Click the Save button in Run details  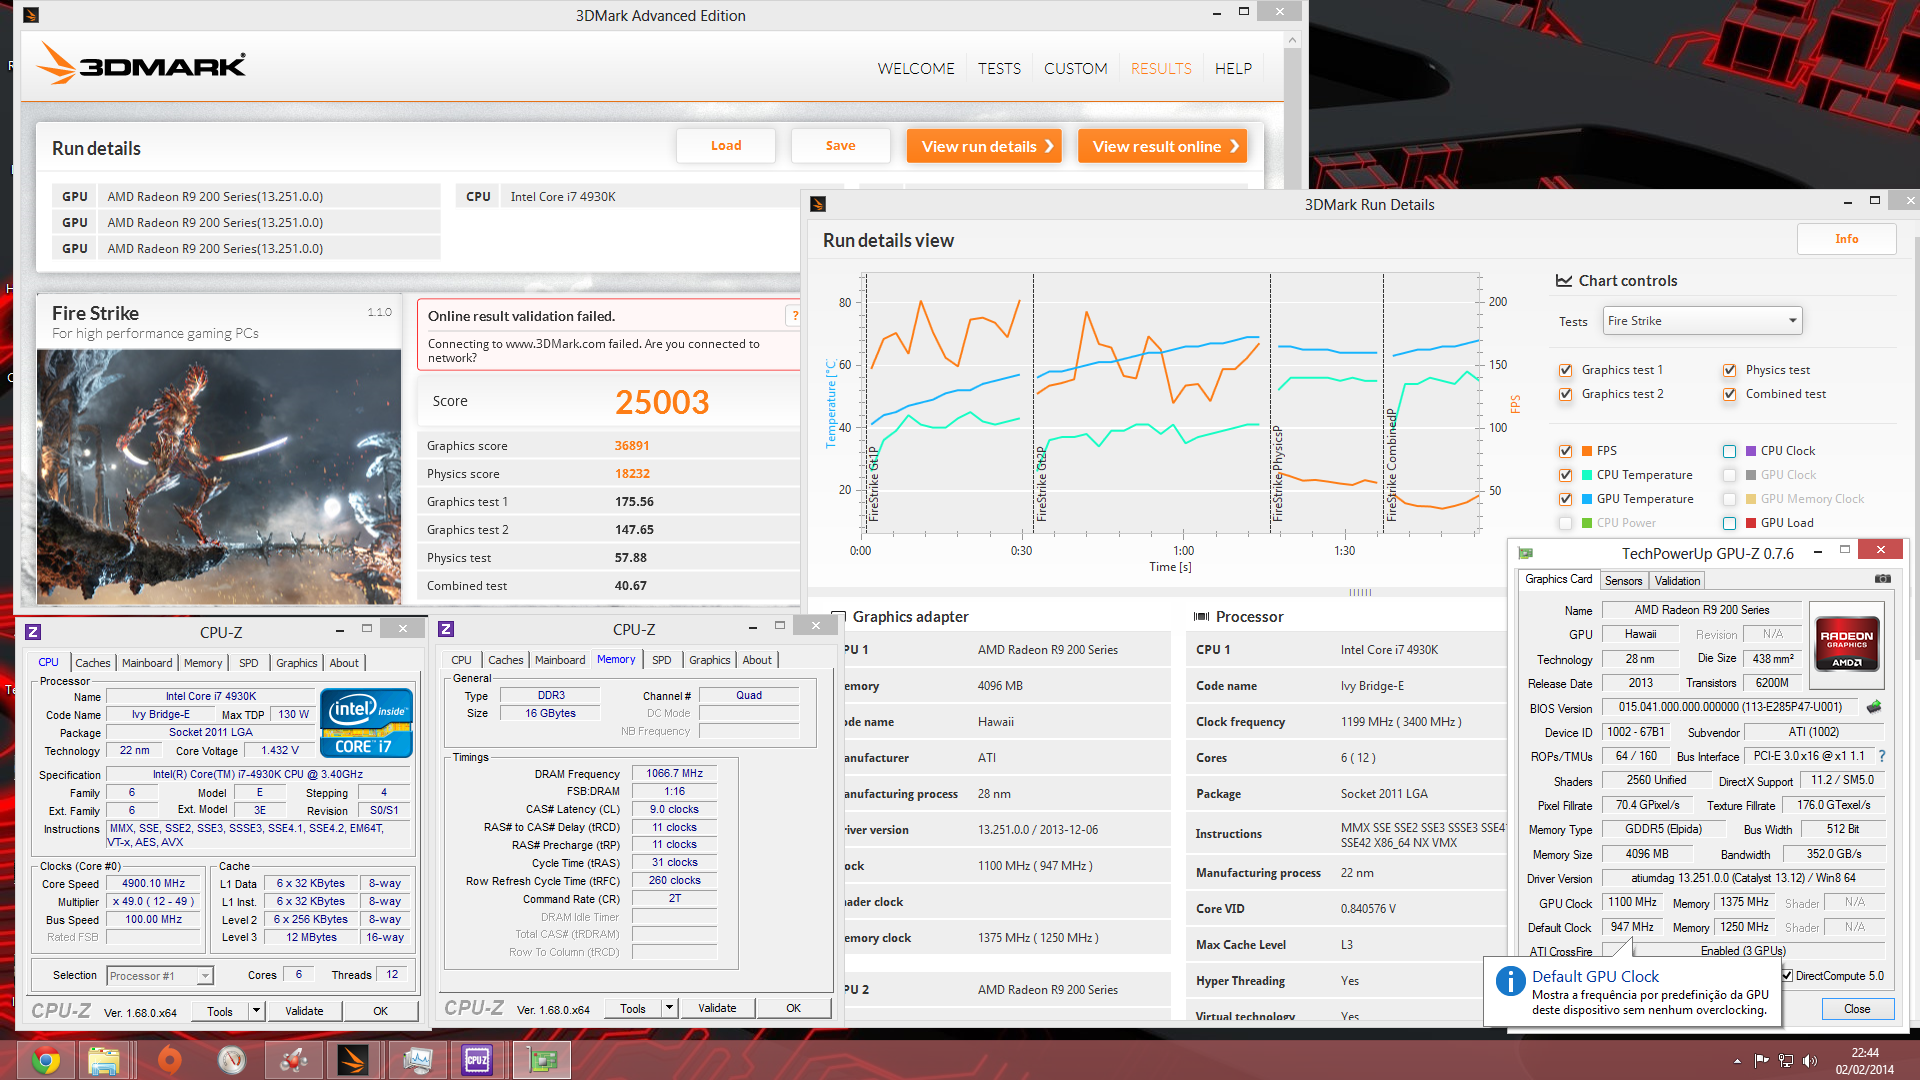[840, 146]
